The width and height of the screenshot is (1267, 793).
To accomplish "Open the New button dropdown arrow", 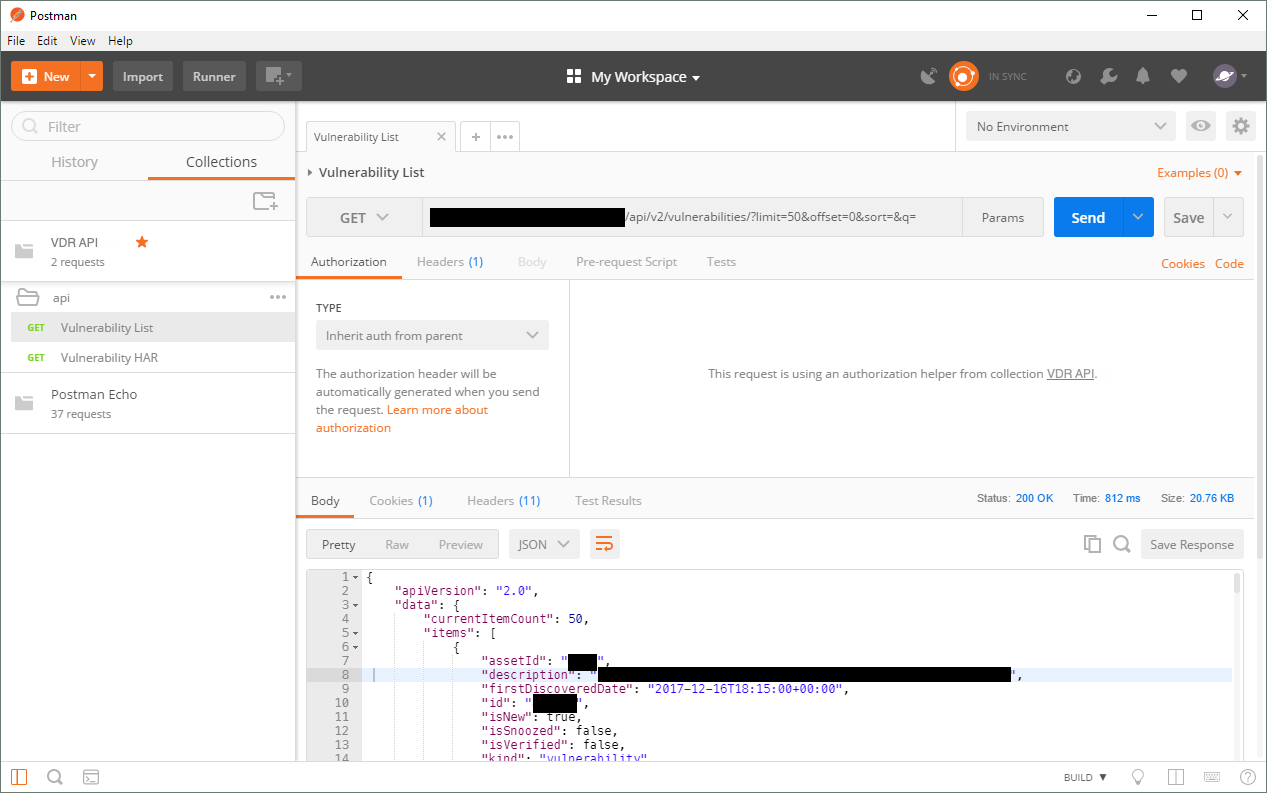I will (x=92, y=76).
